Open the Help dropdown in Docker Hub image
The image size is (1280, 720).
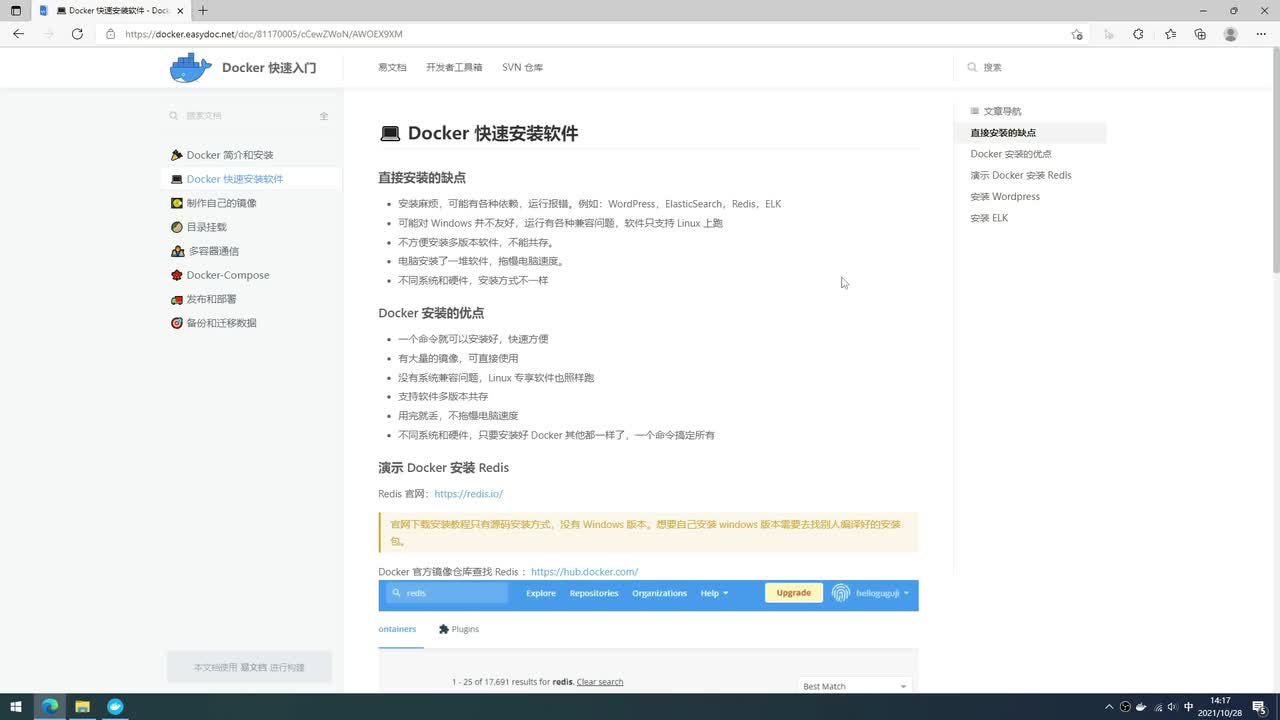714,593
